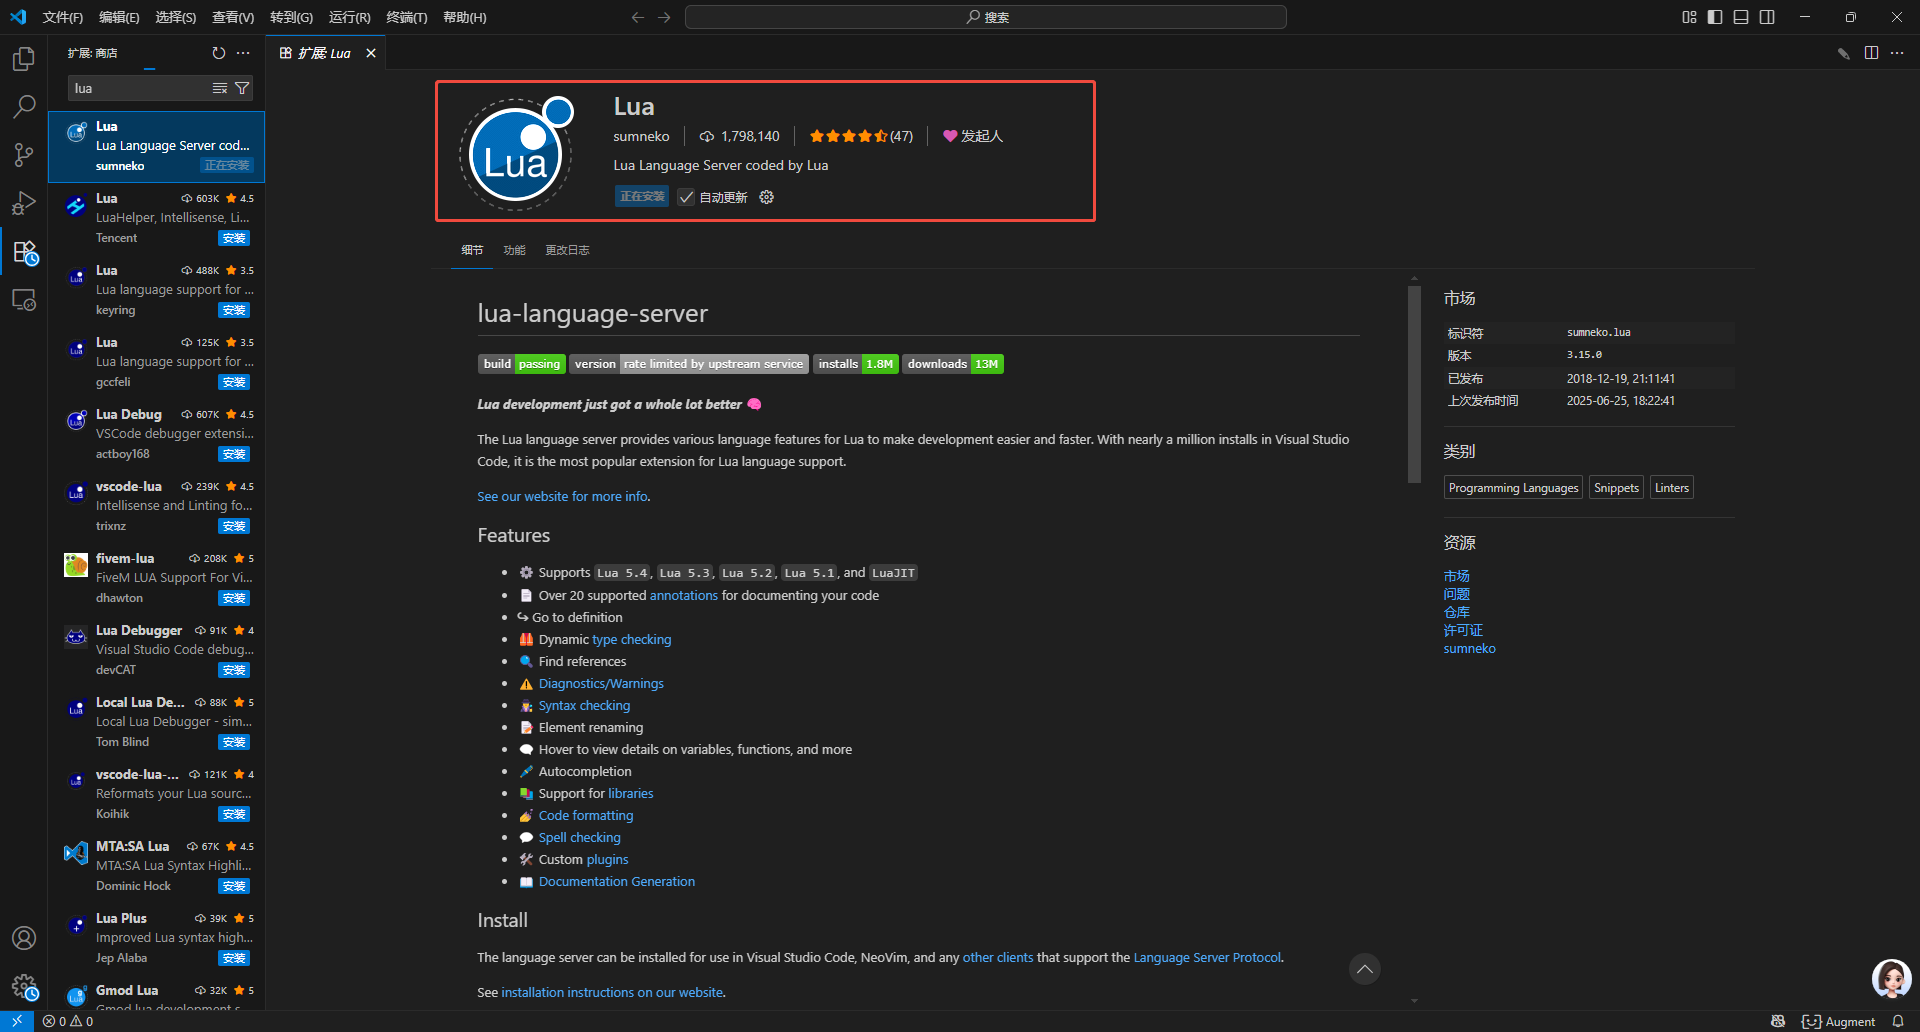Install the fivem-lua extension
The width and height of the screenshot is (1920, 1032).
click(234, 598)
